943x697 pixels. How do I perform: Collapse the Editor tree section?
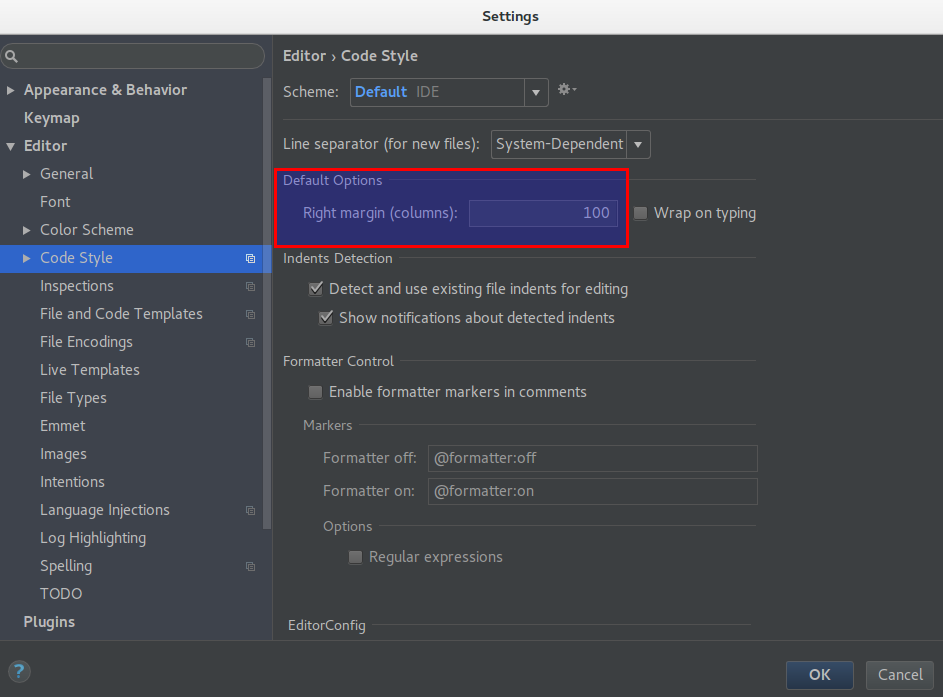pyautogui.click(x=11, y=145)
